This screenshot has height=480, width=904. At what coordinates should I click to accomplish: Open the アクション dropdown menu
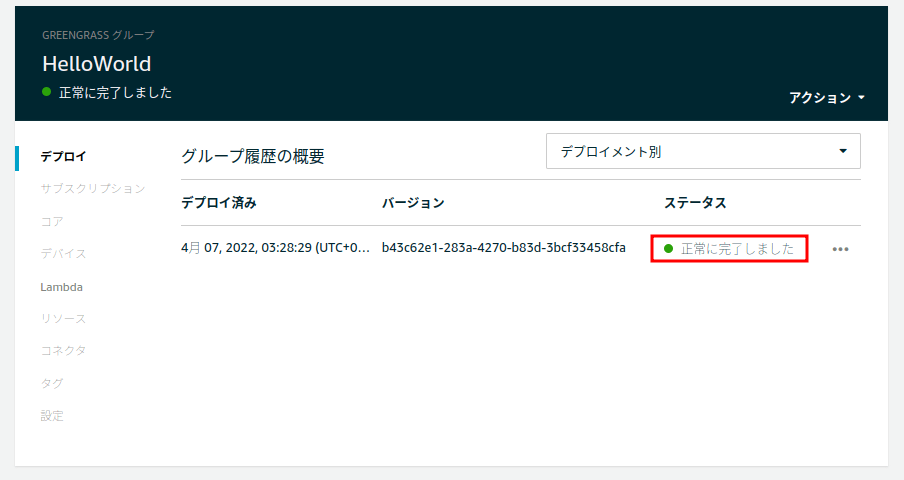[827, 98]
